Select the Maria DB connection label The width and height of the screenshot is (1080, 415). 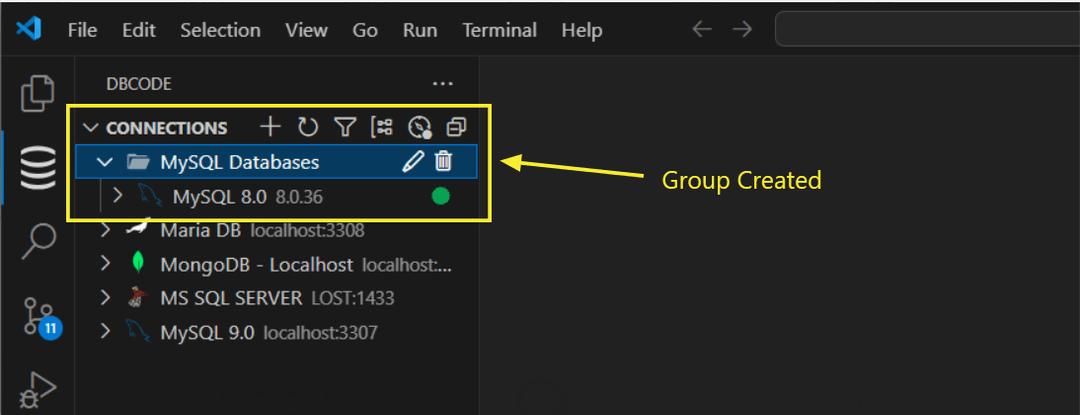tap(200, 230)
